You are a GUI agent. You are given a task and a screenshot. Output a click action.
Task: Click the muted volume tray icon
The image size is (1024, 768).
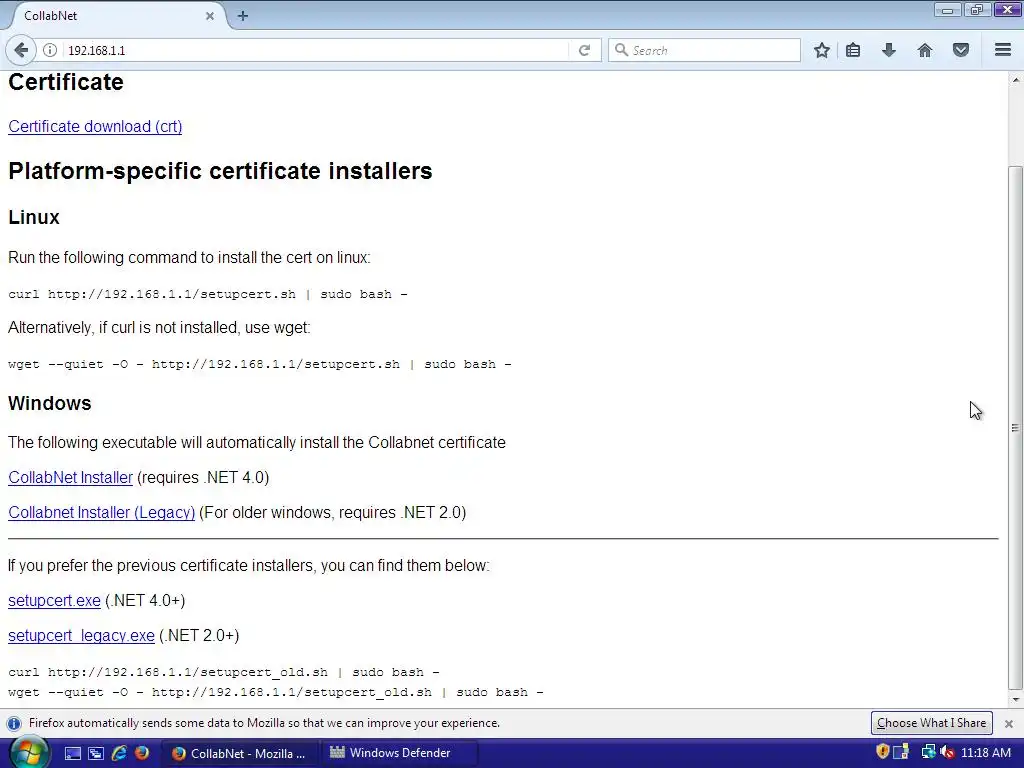(x=946, y=752)
